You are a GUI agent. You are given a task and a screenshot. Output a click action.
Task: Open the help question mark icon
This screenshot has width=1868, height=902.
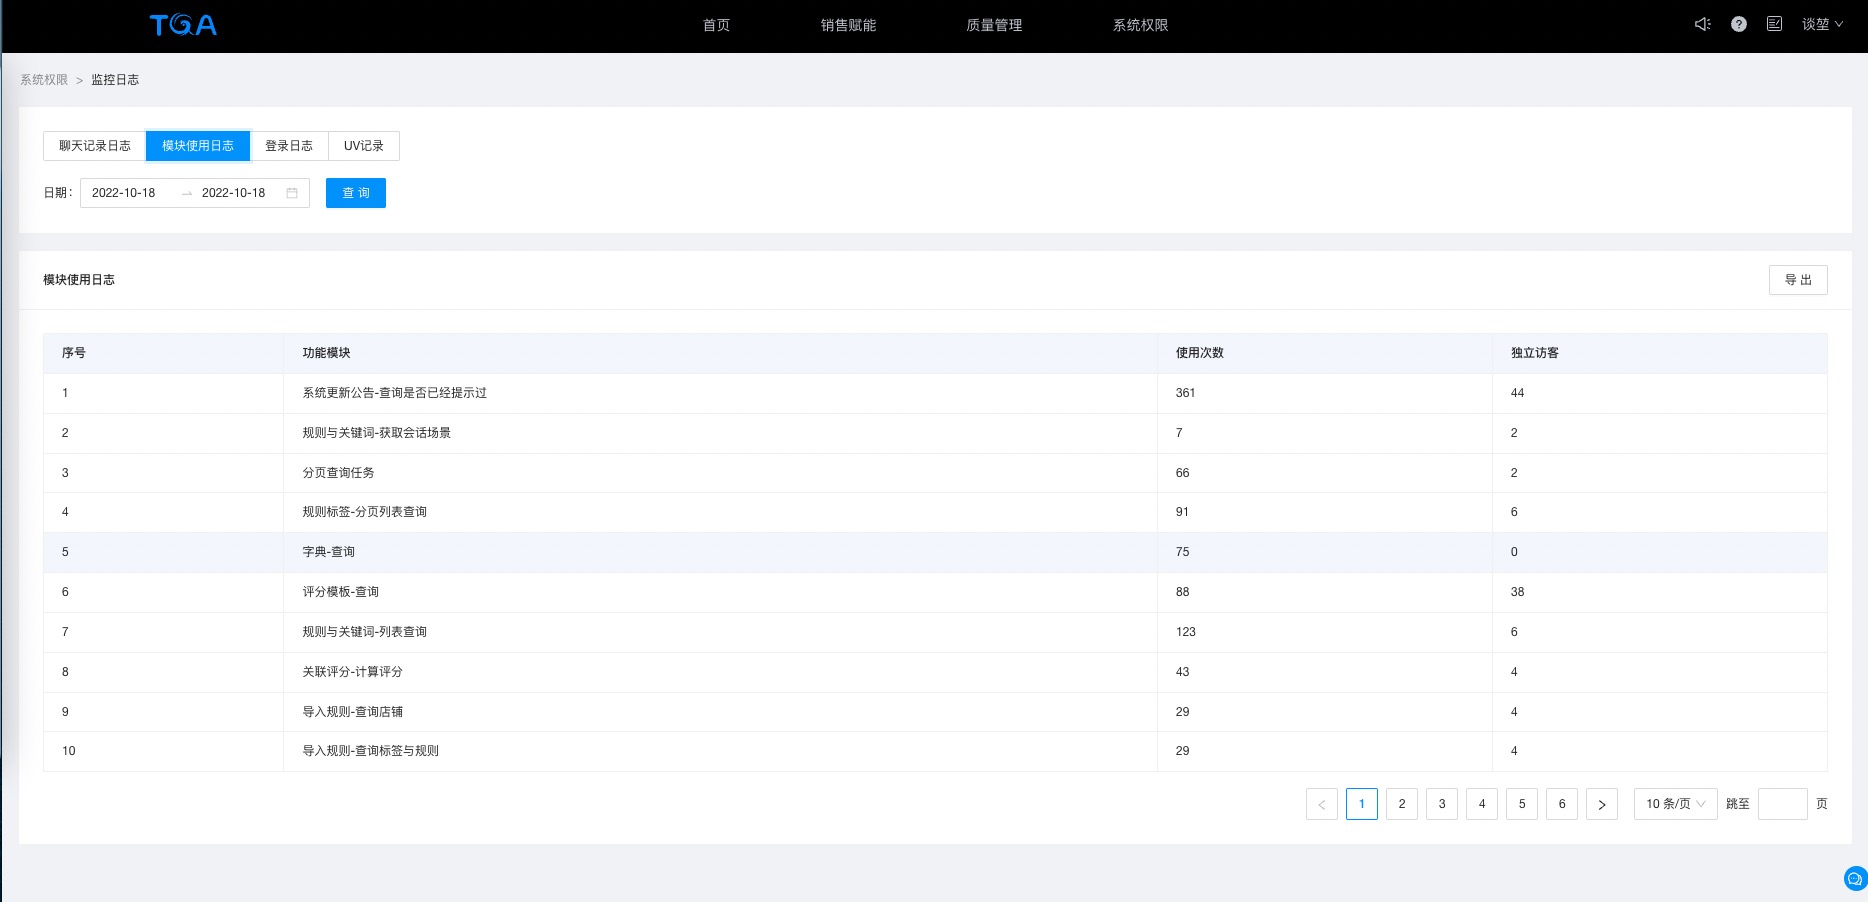[1739, 24]
